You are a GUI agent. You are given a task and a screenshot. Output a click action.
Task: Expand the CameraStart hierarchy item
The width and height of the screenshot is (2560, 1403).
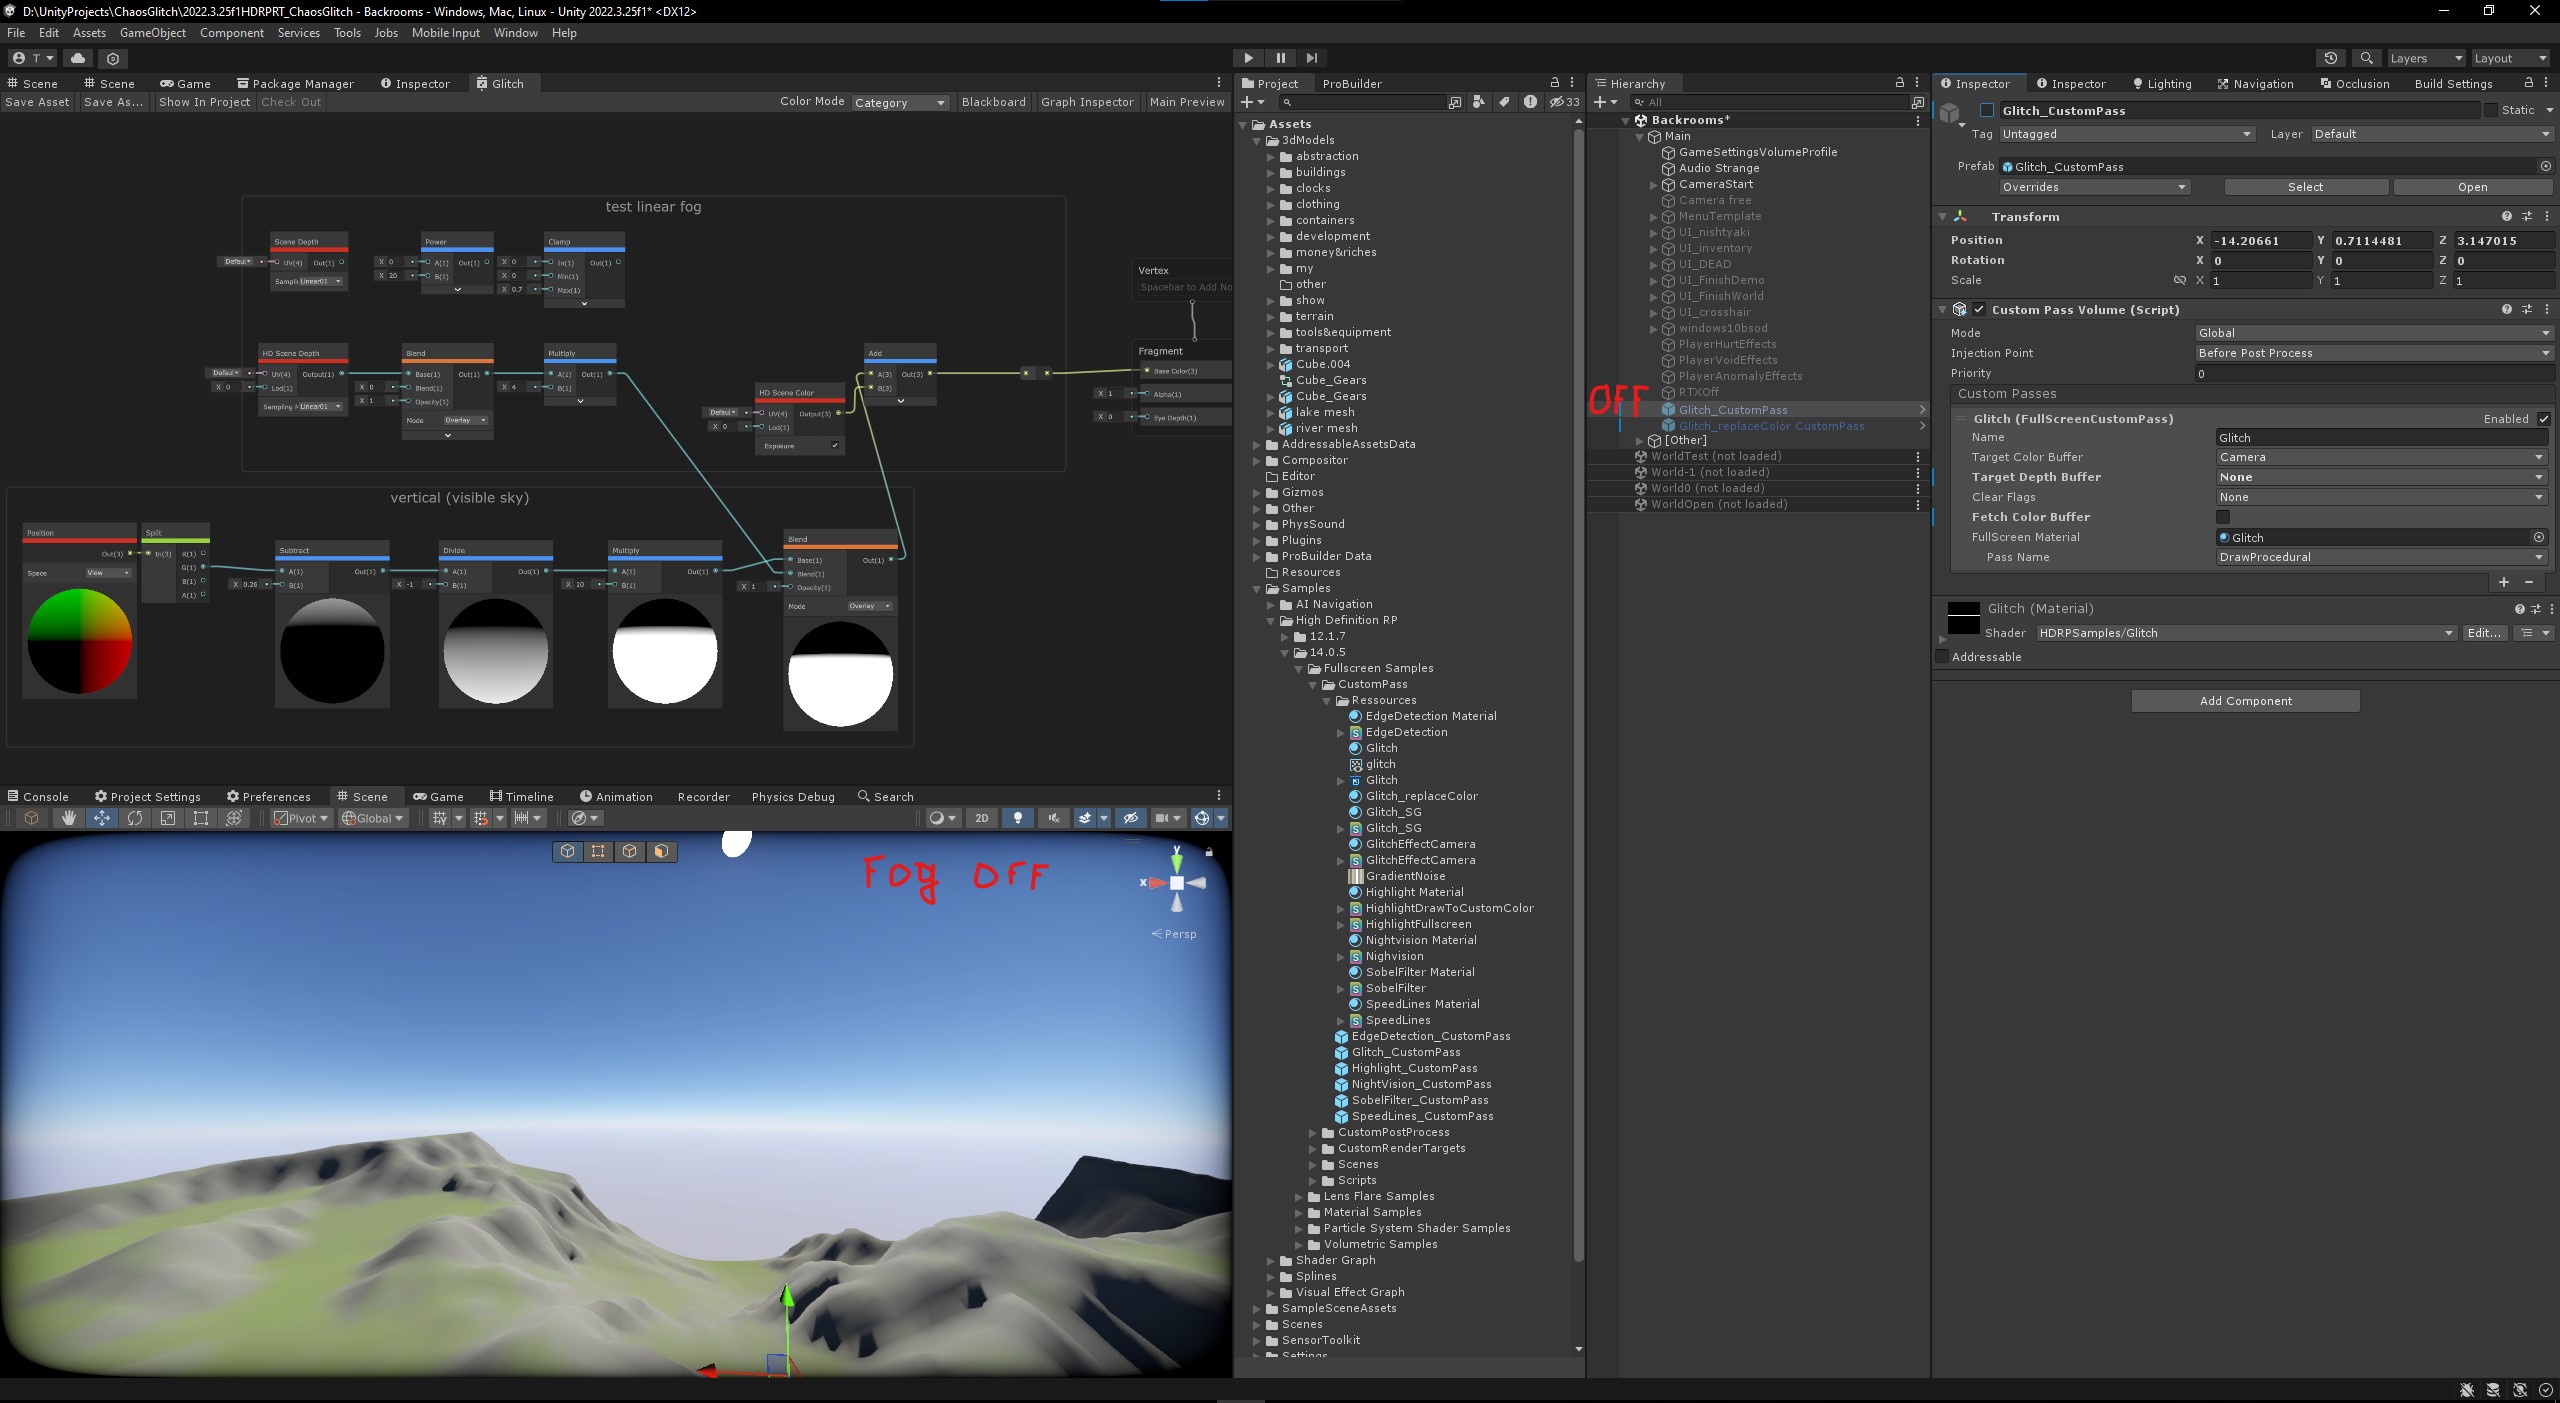tap(1653, 185)
